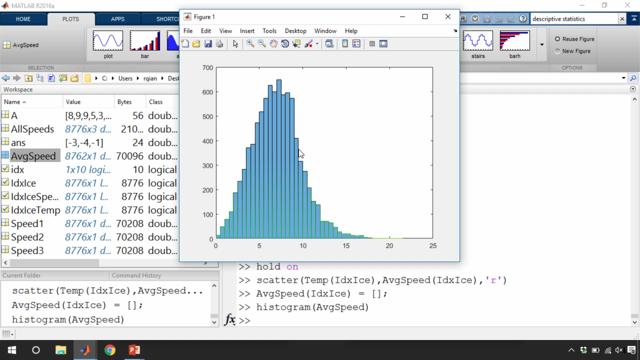Choose the bar chart plot thumbnail
The height and width of the screenshot is (360, 640).
pyautogui.click(x=145, y=44)
